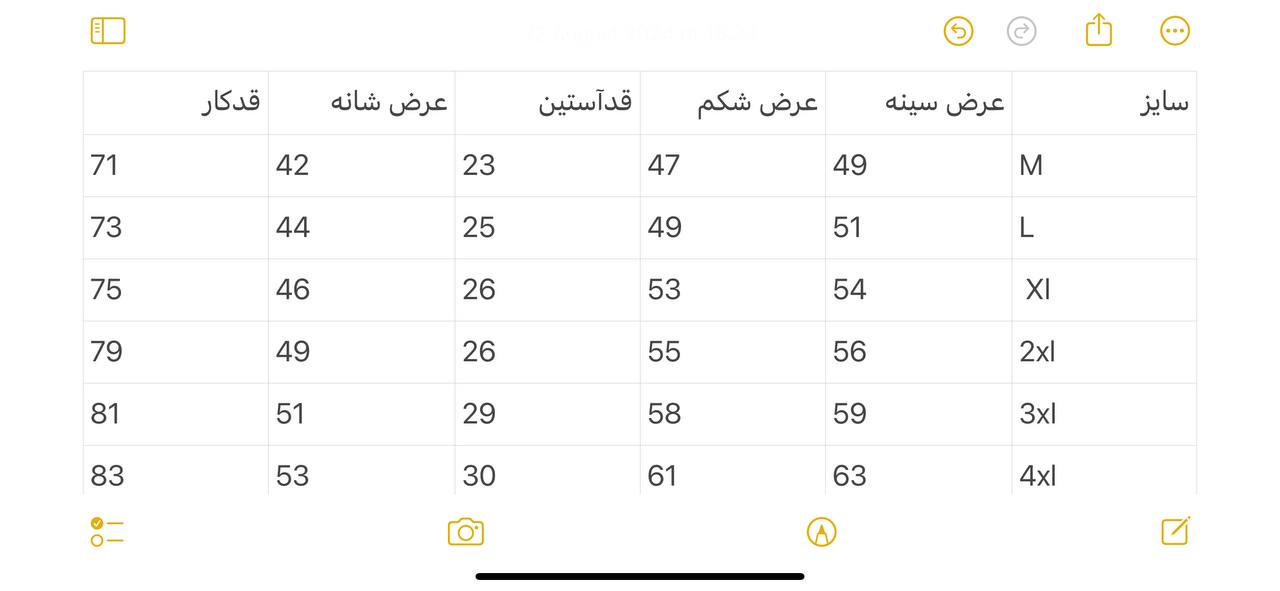Activate the markup pen icon
The height and width of the screenshot is (591, 1280).
[x=821, y=531]
